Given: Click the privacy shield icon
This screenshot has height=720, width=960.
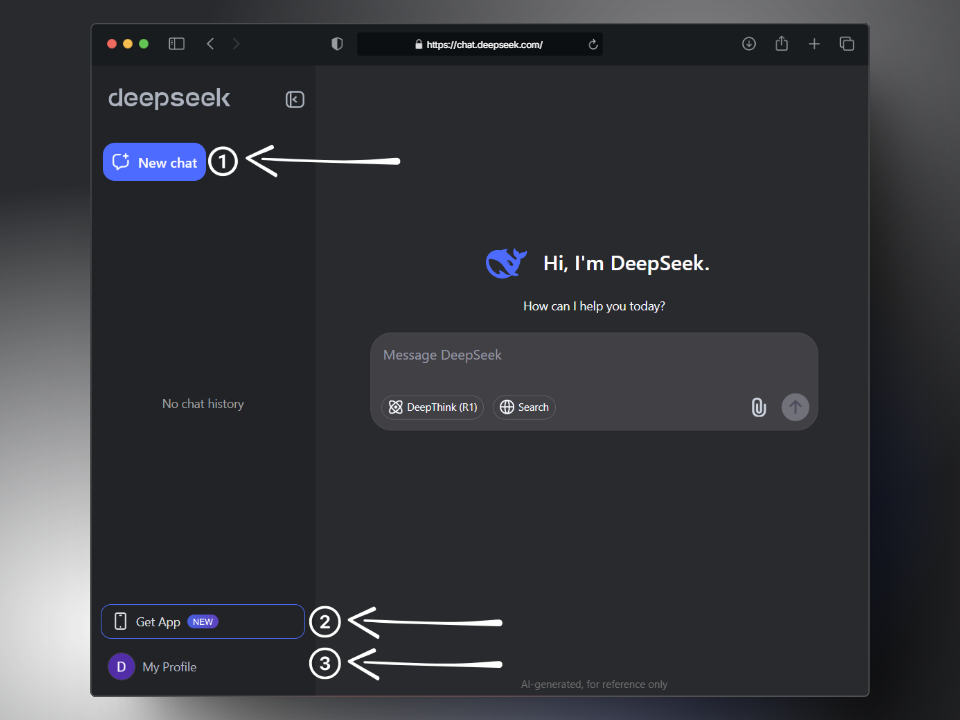Looking at the screenshot, I should click(x=337, y=44).
